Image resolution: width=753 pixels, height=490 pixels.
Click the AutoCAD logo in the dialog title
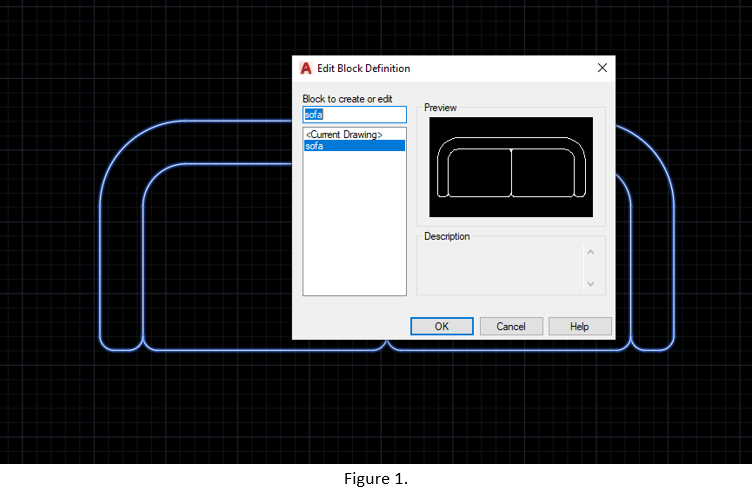point(306,68)
